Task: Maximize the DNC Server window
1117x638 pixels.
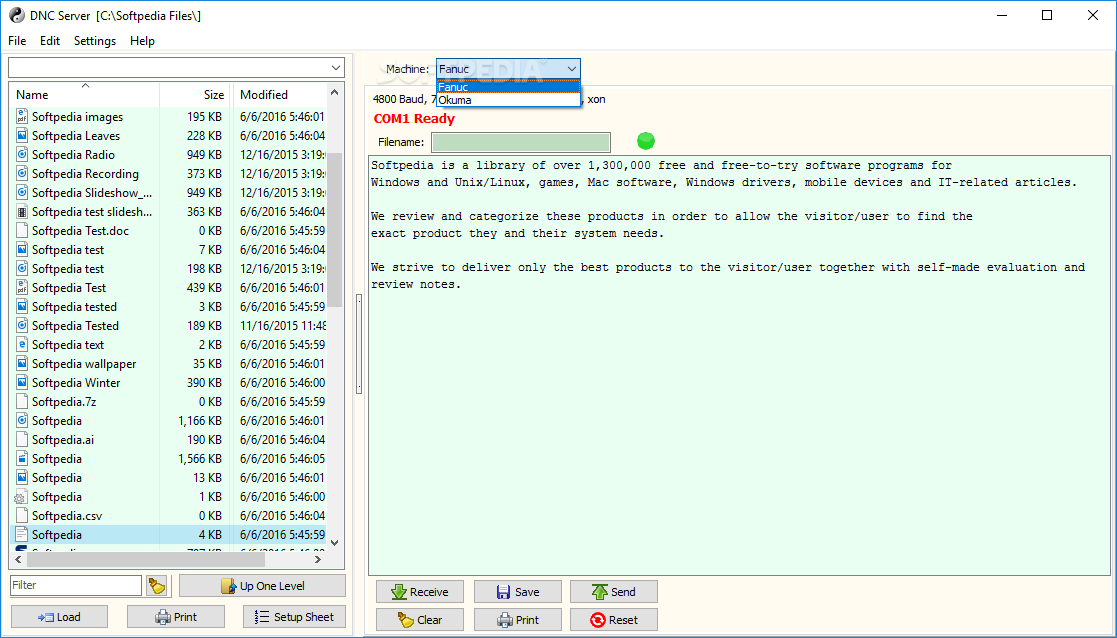Action: tap(1046, 15)
